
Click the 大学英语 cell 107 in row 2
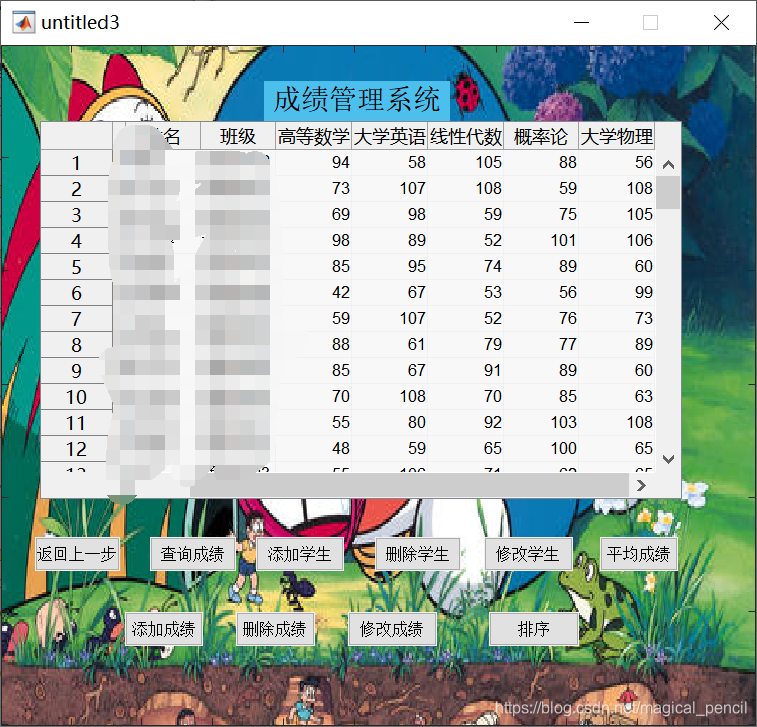389,188
